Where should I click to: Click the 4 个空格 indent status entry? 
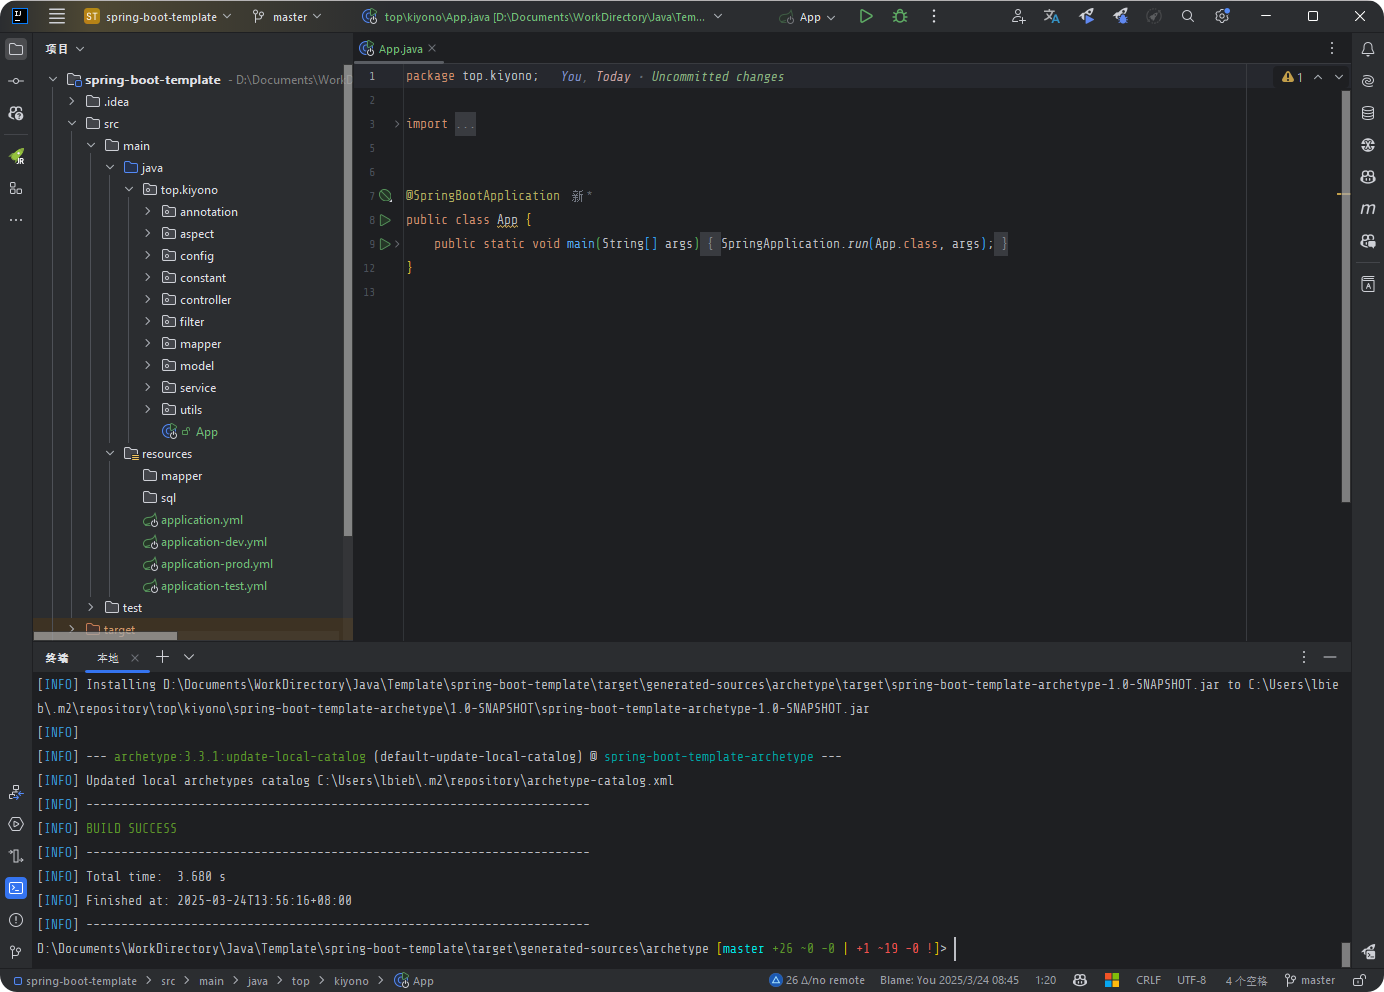pos(1246,981)
